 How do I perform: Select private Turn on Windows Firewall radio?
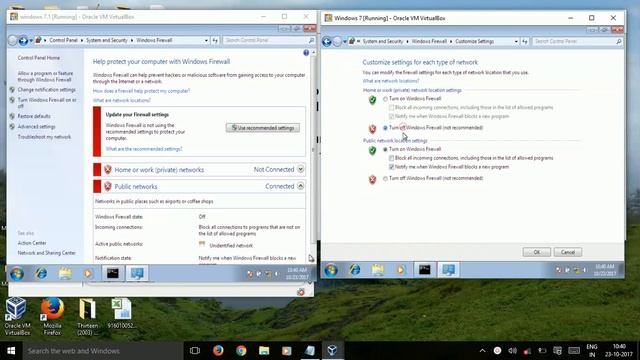click(x=385, y=99)
